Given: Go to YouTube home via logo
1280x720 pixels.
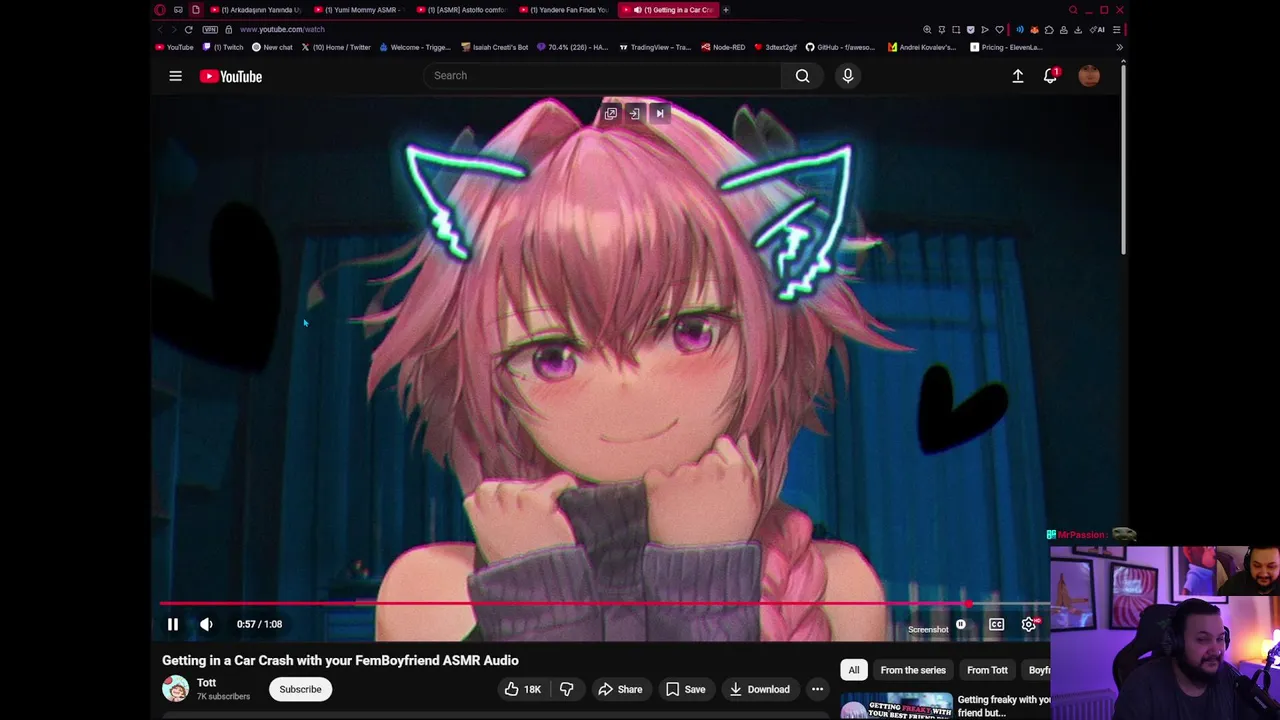Looking at the screenshot, I should click(231, 76).
